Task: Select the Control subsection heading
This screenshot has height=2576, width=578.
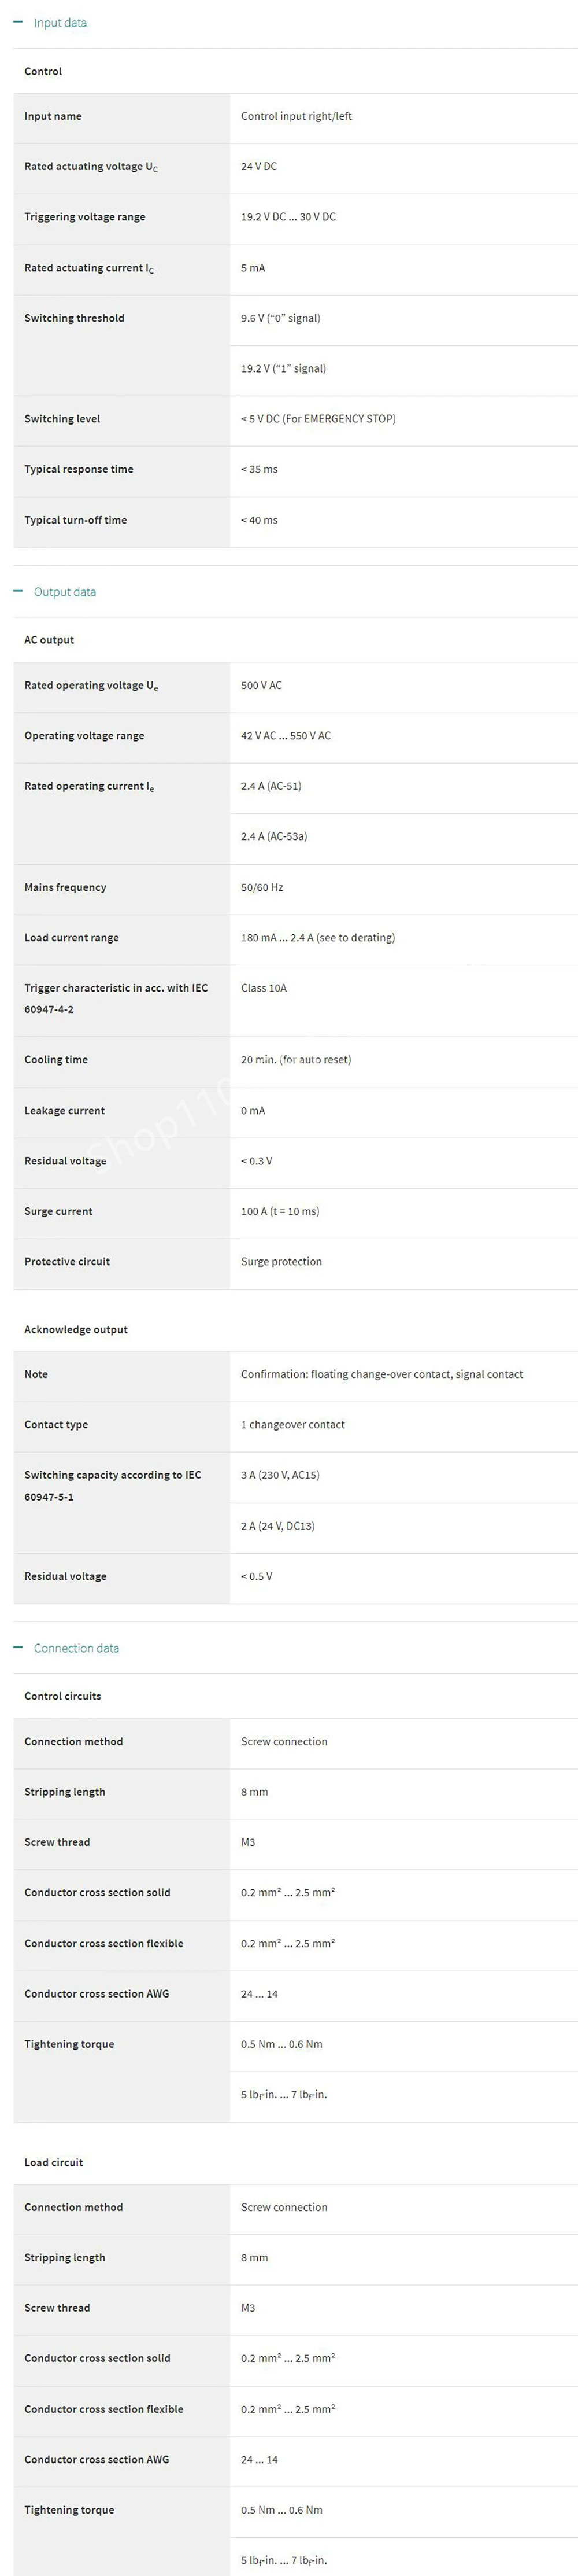Action: [x=43, y=72]
